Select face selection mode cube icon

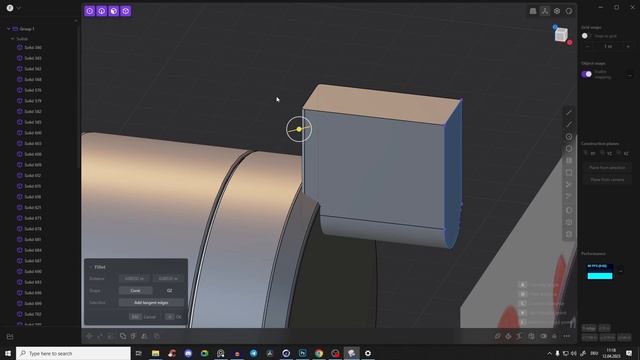113,11
